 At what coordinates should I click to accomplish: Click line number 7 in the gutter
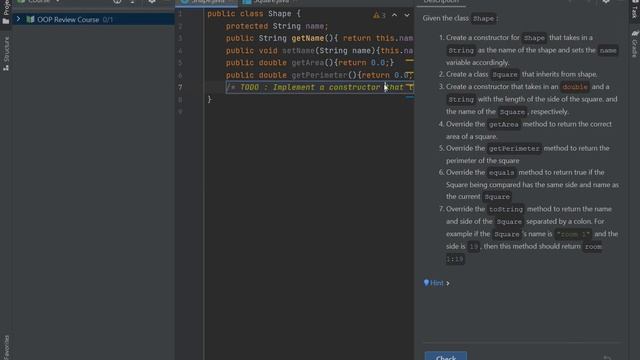pos(180,87)
